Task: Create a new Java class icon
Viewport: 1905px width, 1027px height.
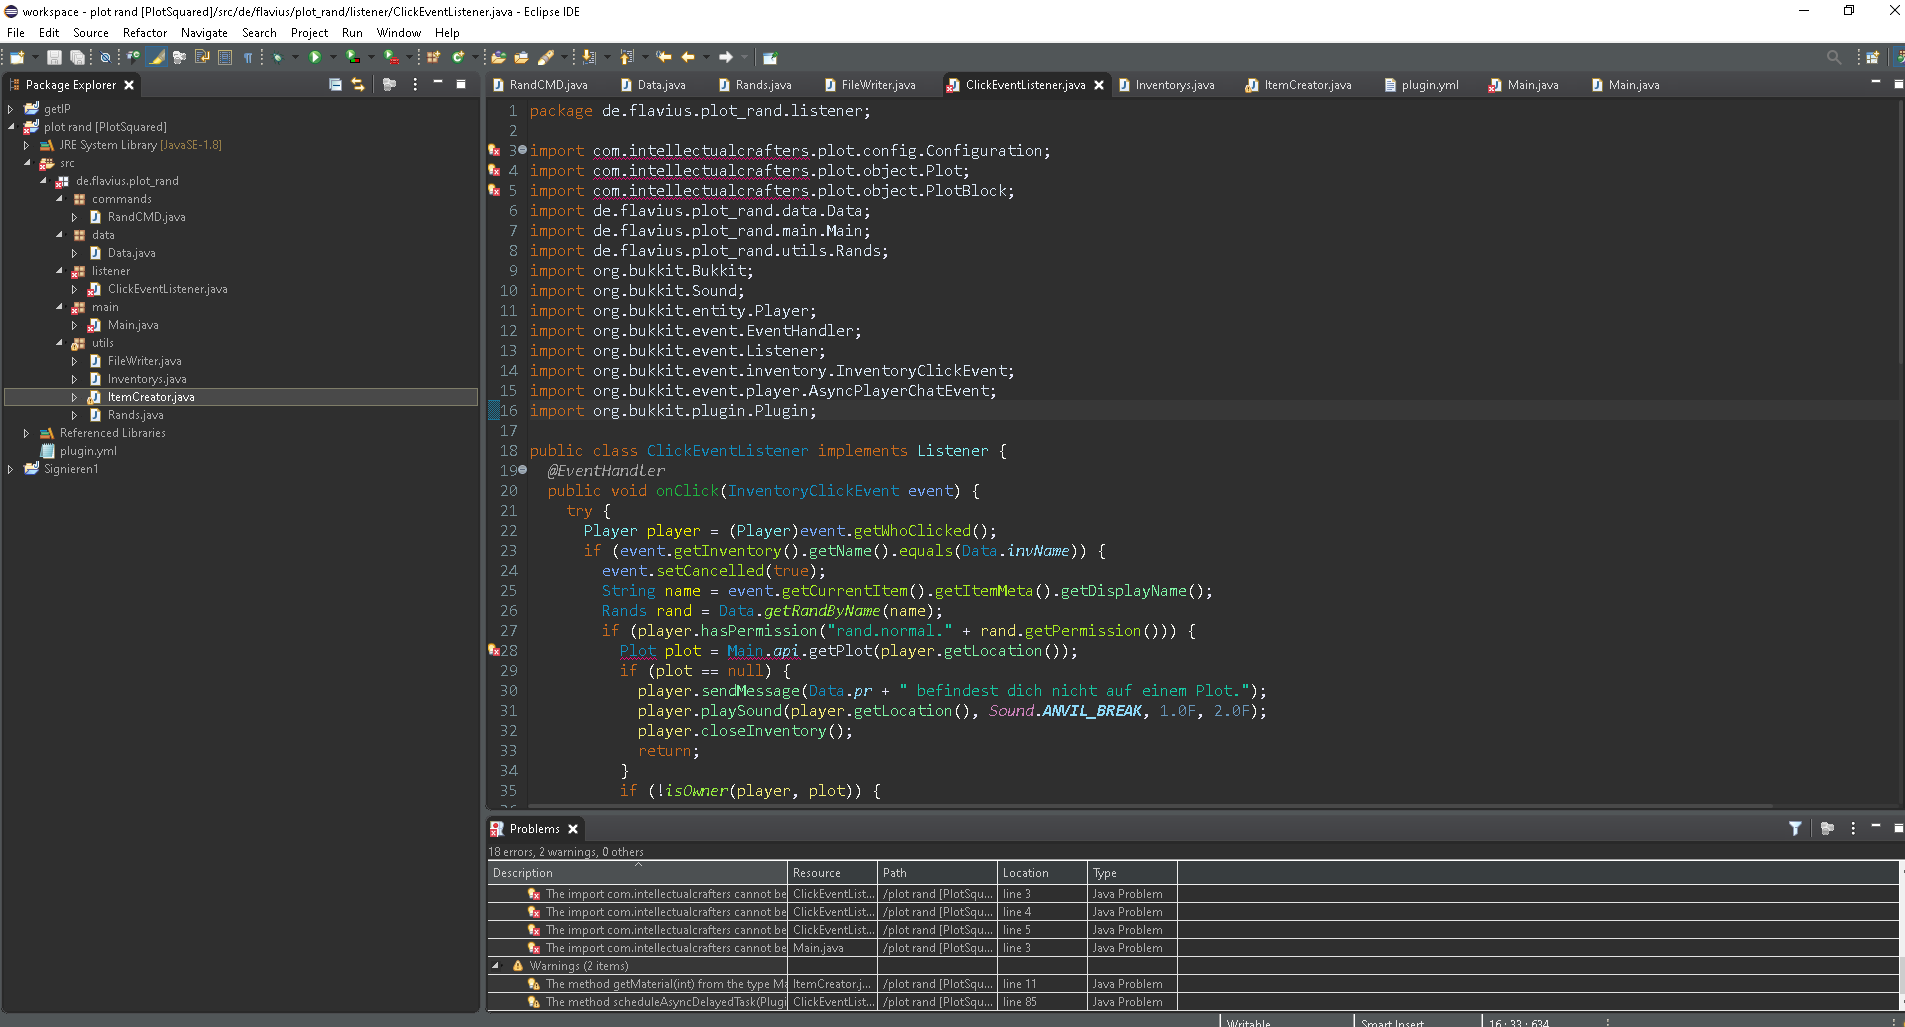Action: (x=458, y=57)
